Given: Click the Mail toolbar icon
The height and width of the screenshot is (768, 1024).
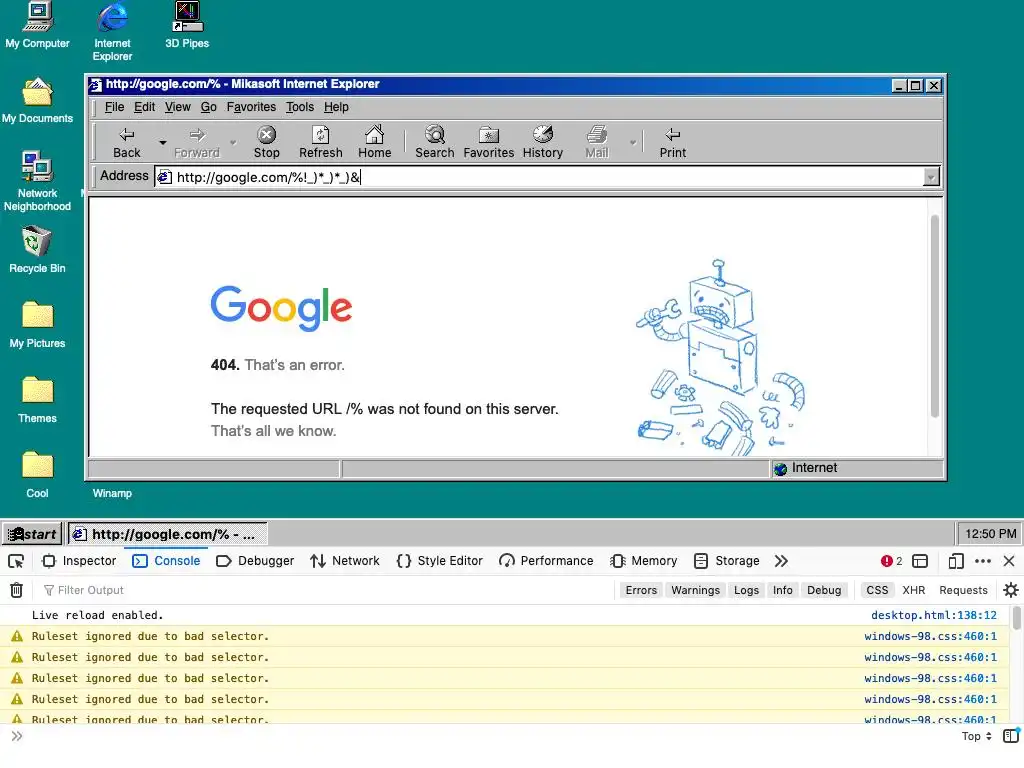Looking at the screenshot, I should point(596,142).
